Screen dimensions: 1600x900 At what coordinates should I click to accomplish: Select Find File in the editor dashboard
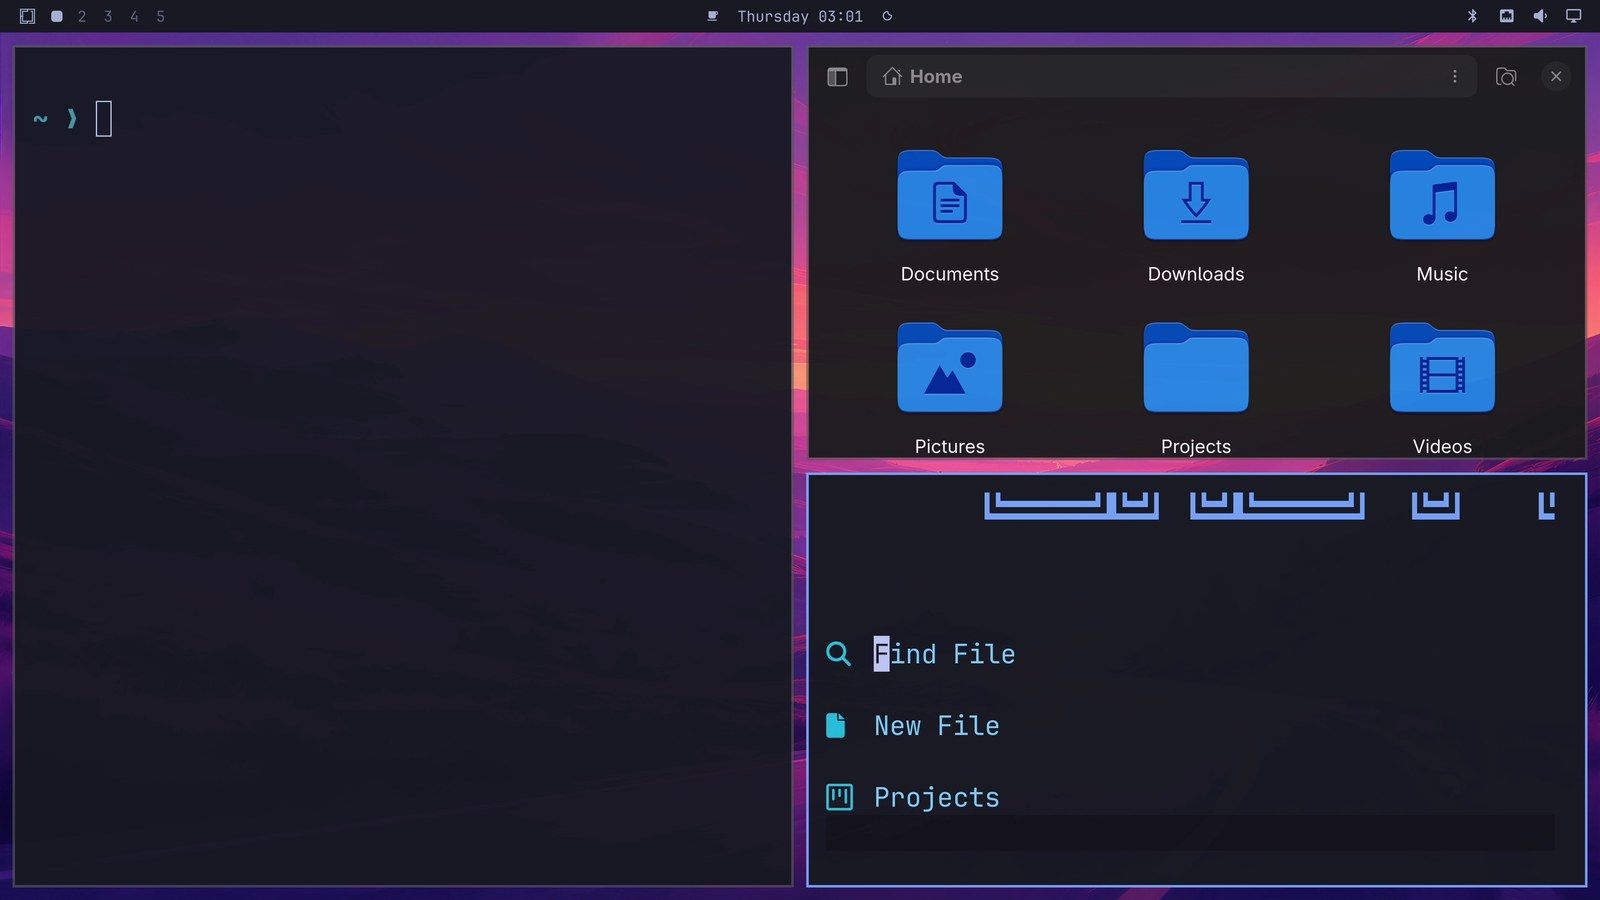945,654
